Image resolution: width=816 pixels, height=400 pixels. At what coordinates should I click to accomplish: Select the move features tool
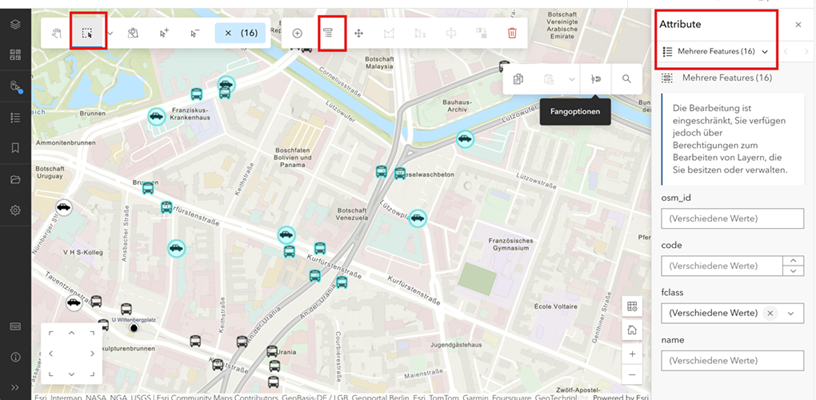pos(359,33)
